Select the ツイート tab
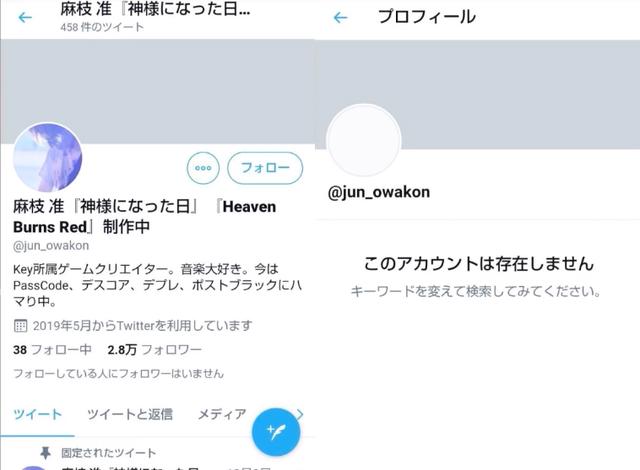 tap(37, 415)
